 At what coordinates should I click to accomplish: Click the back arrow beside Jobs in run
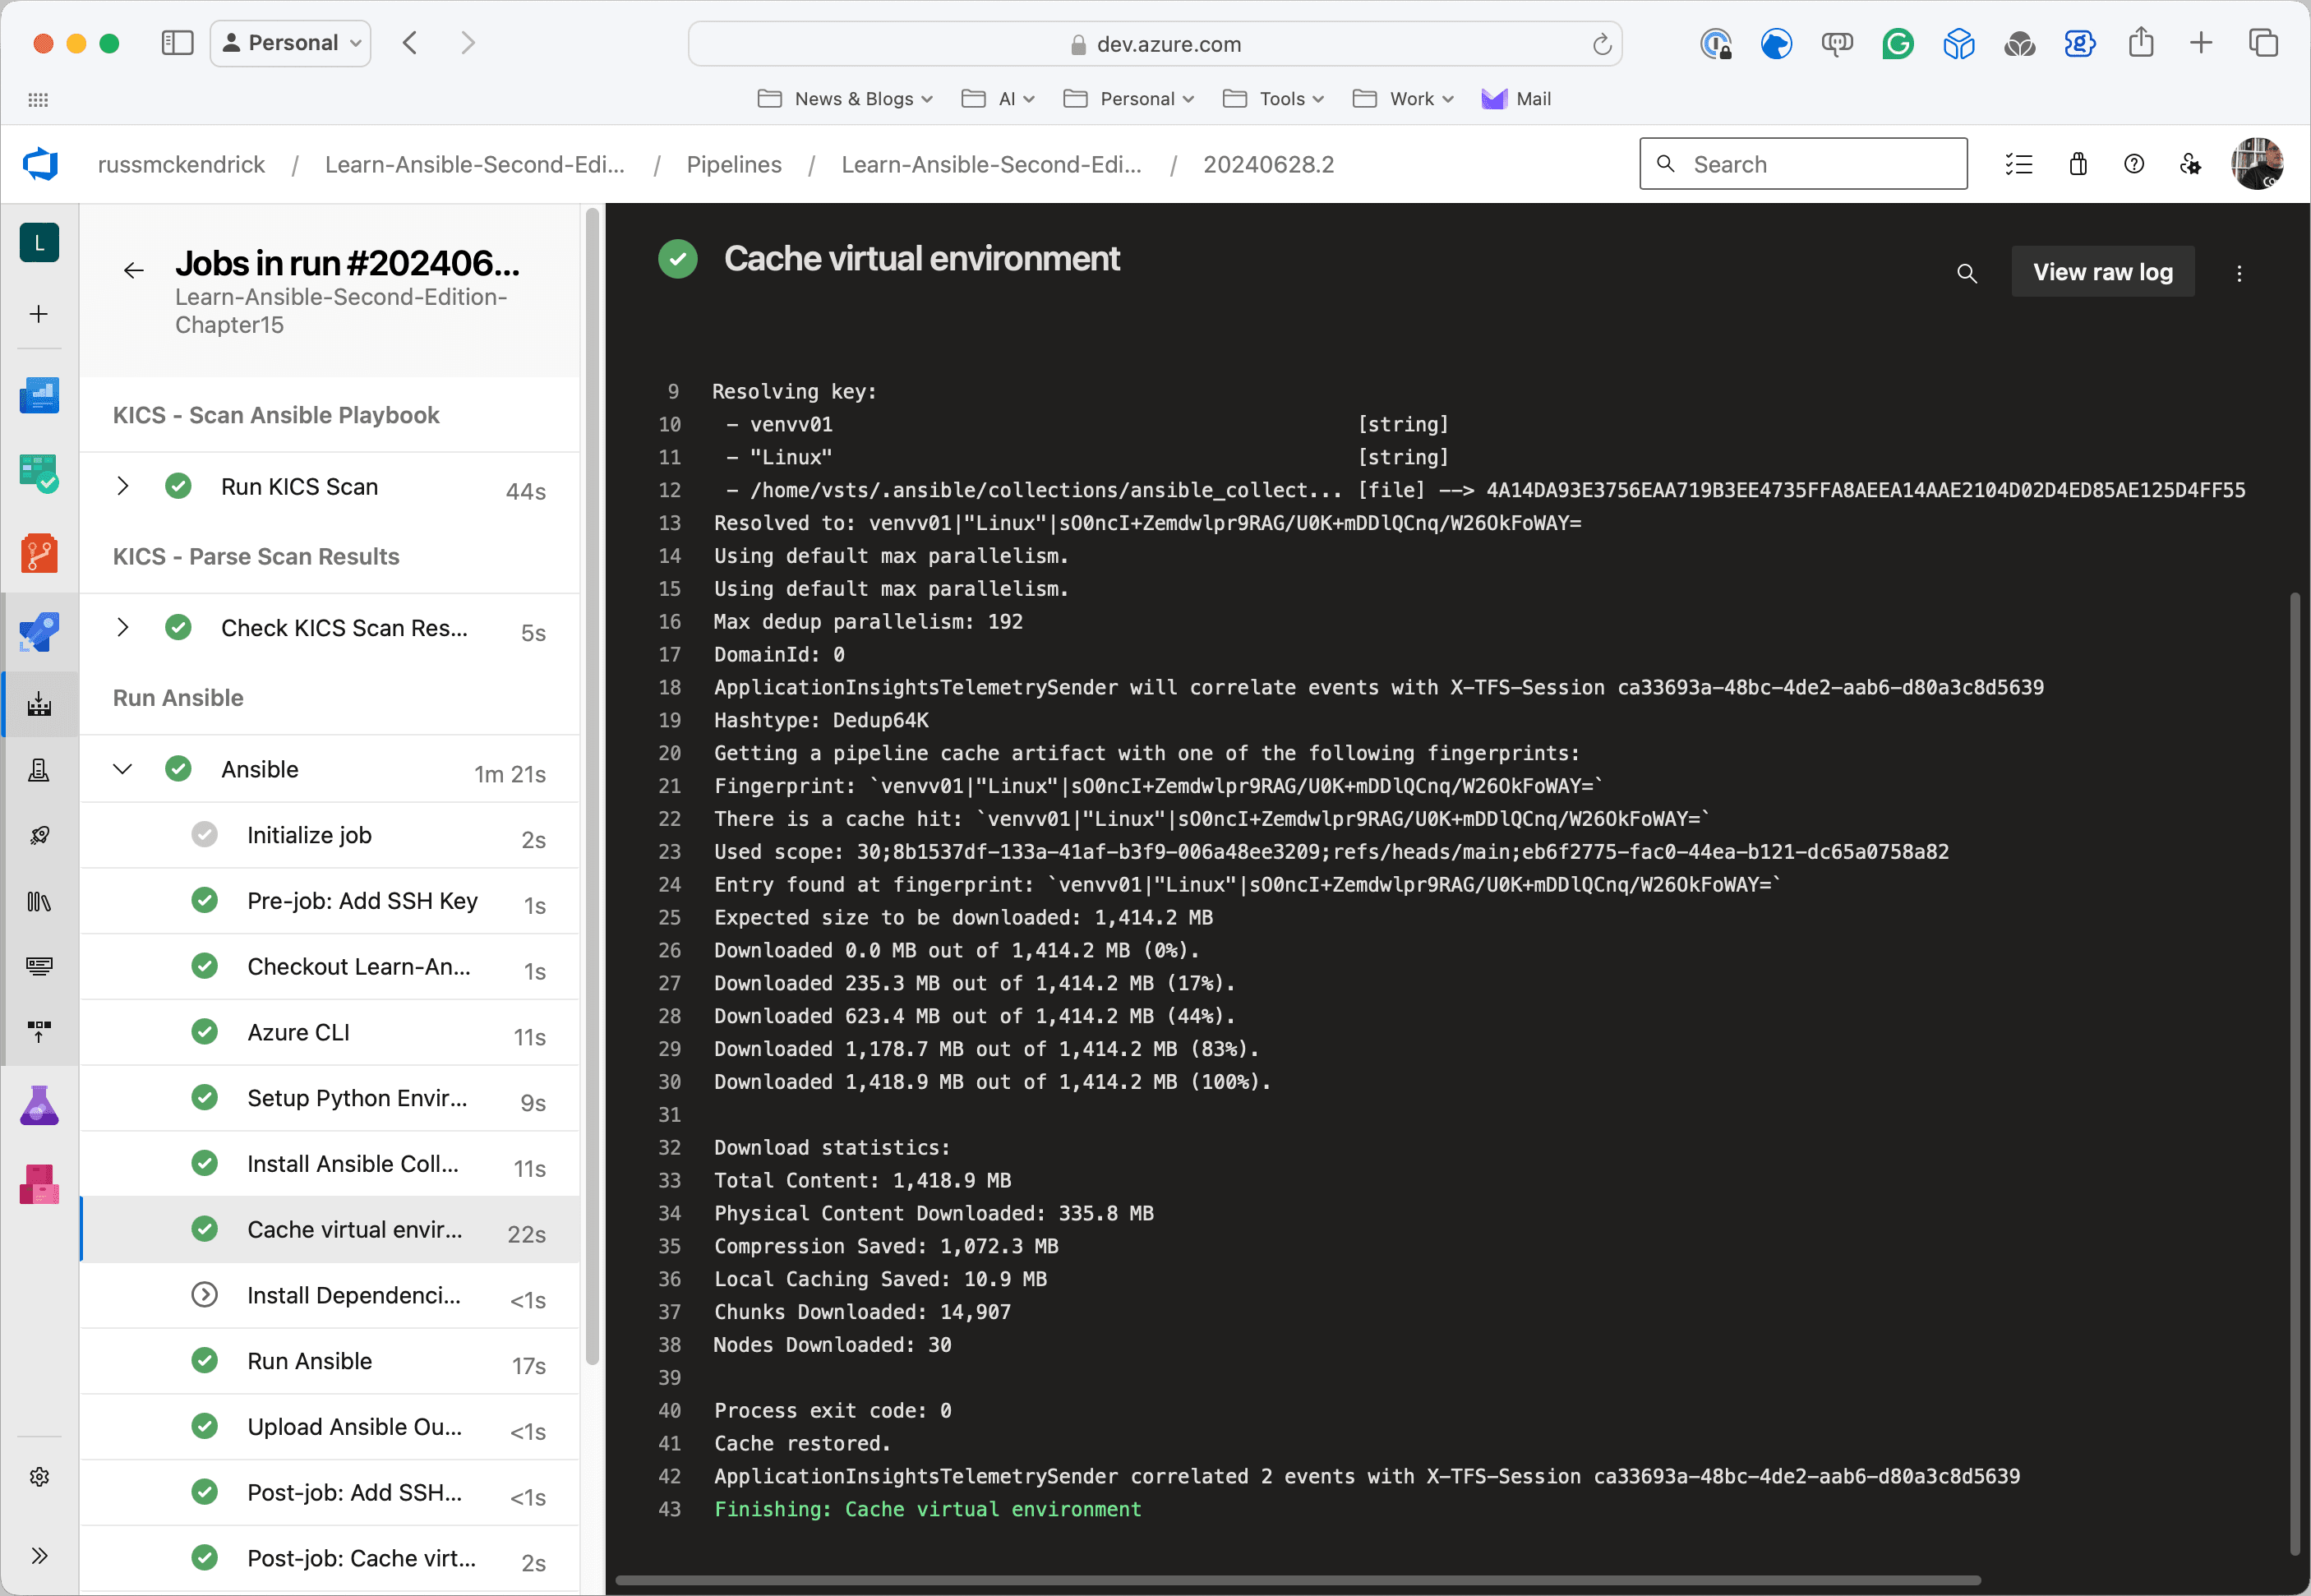pos(134,271)
